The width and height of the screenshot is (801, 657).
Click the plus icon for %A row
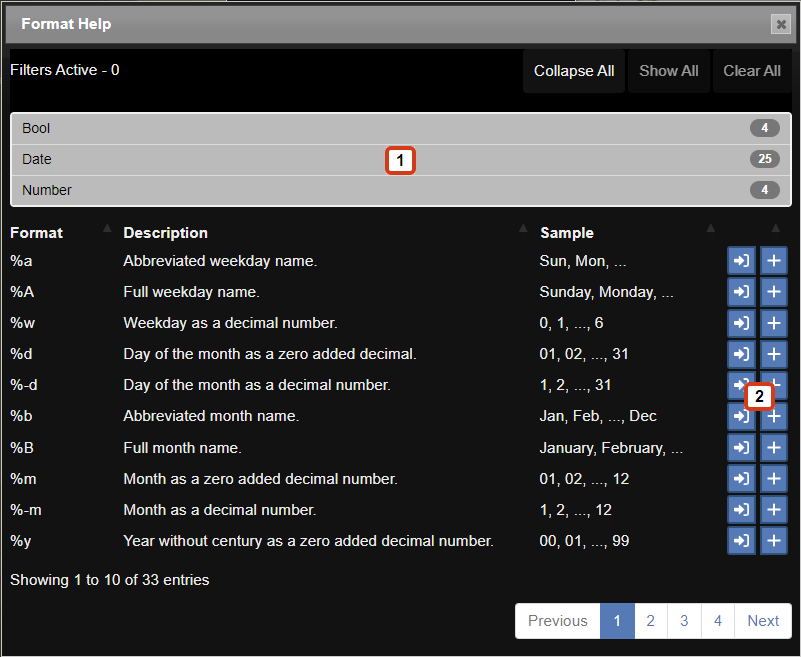pyautogui.click(x=773, y=292)
